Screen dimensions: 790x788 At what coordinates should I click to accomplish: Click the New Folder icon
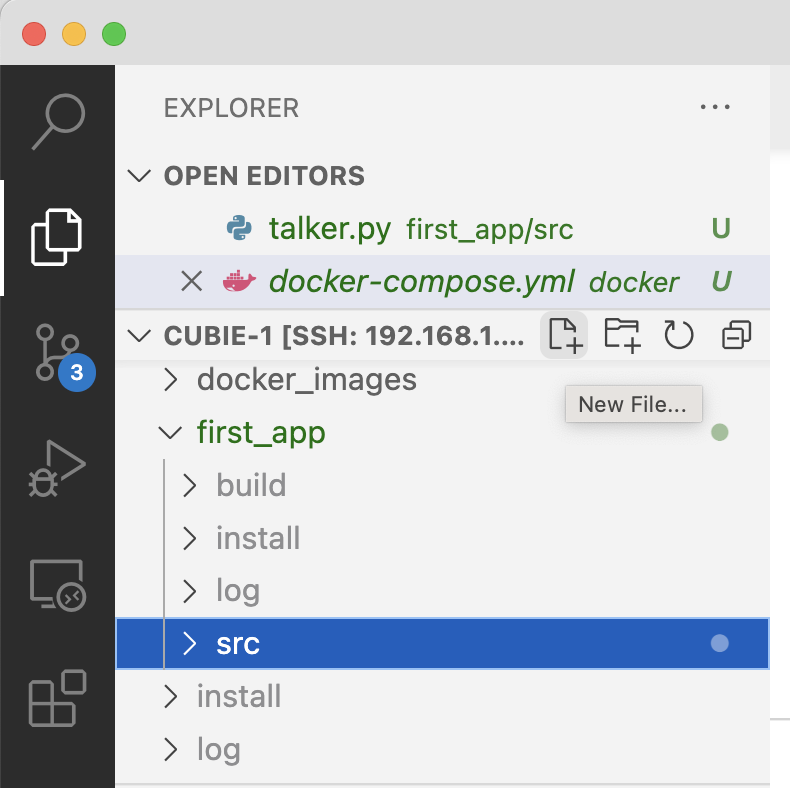click(x=622, y=335)
